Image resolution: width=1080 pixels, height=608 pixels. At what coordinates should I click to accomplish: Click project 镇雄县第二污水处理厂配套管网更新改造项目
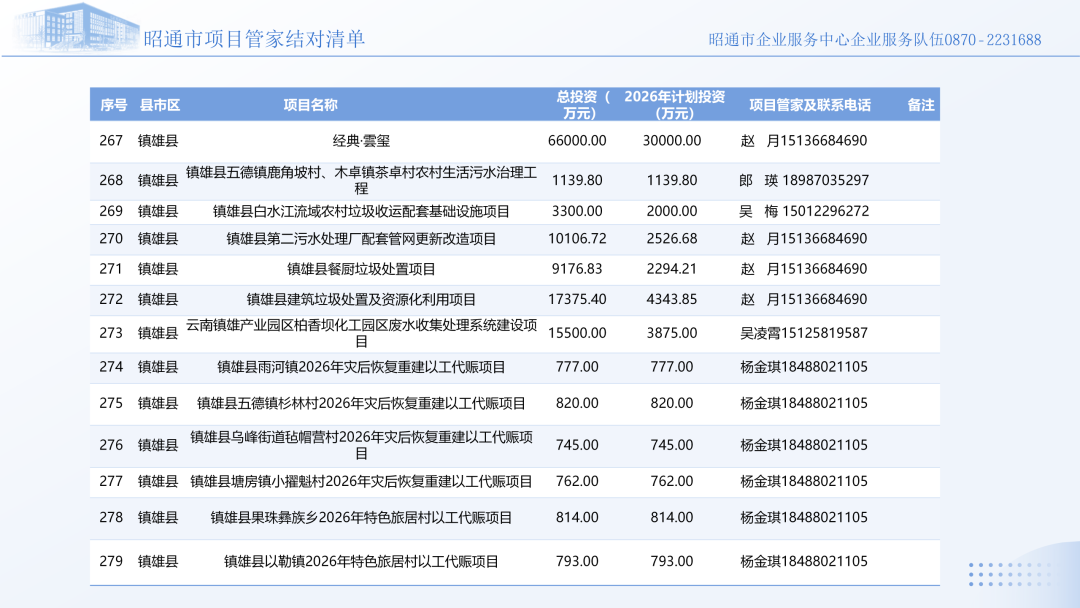[362, 239]
